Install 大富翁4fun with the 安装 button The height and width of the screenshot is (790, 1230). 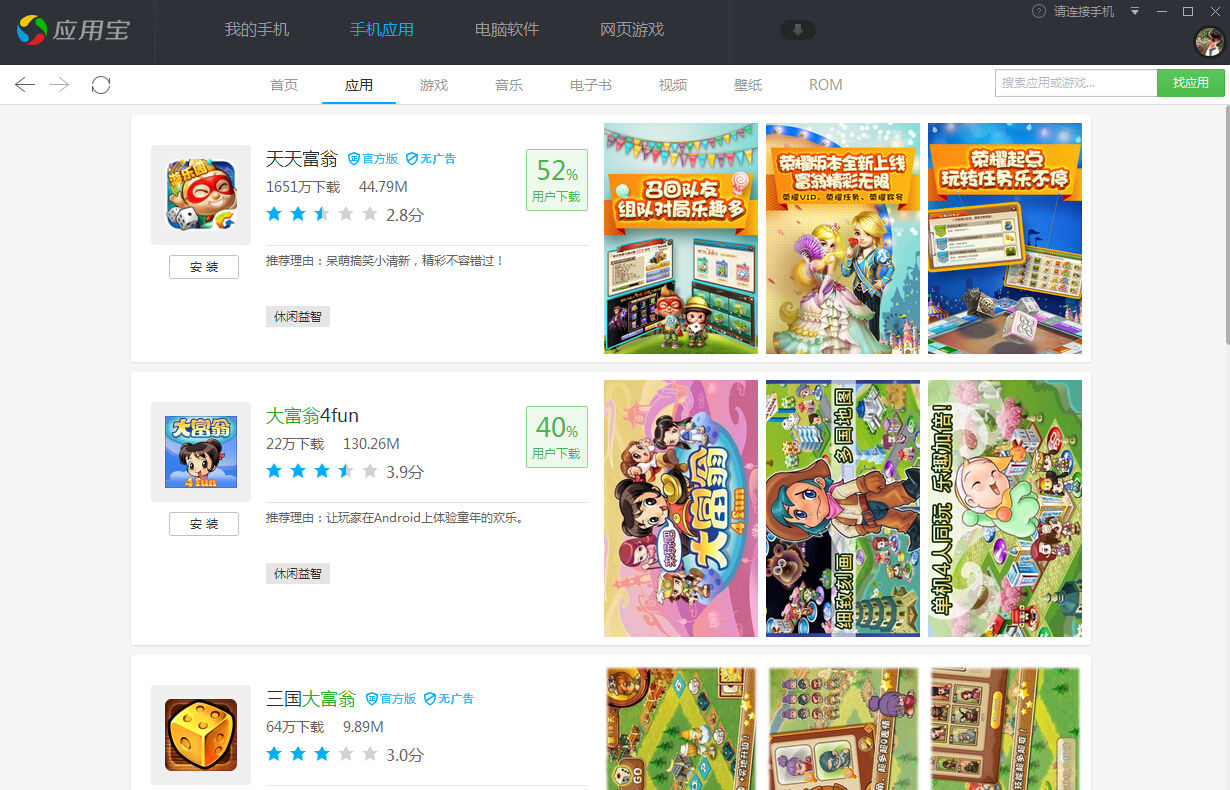(204, 524)
